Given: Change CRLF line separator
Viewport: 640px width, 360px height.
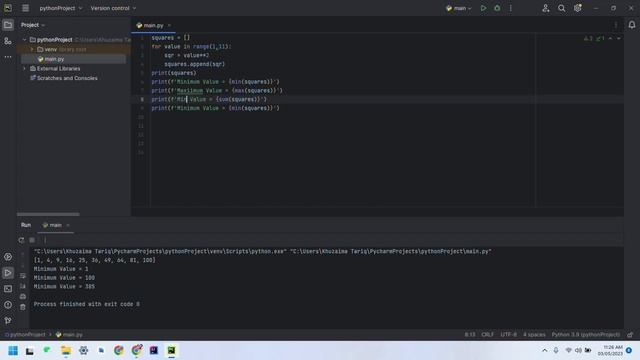Looking at the screenshot, I should pyautogui.click(x=488, y=335).
